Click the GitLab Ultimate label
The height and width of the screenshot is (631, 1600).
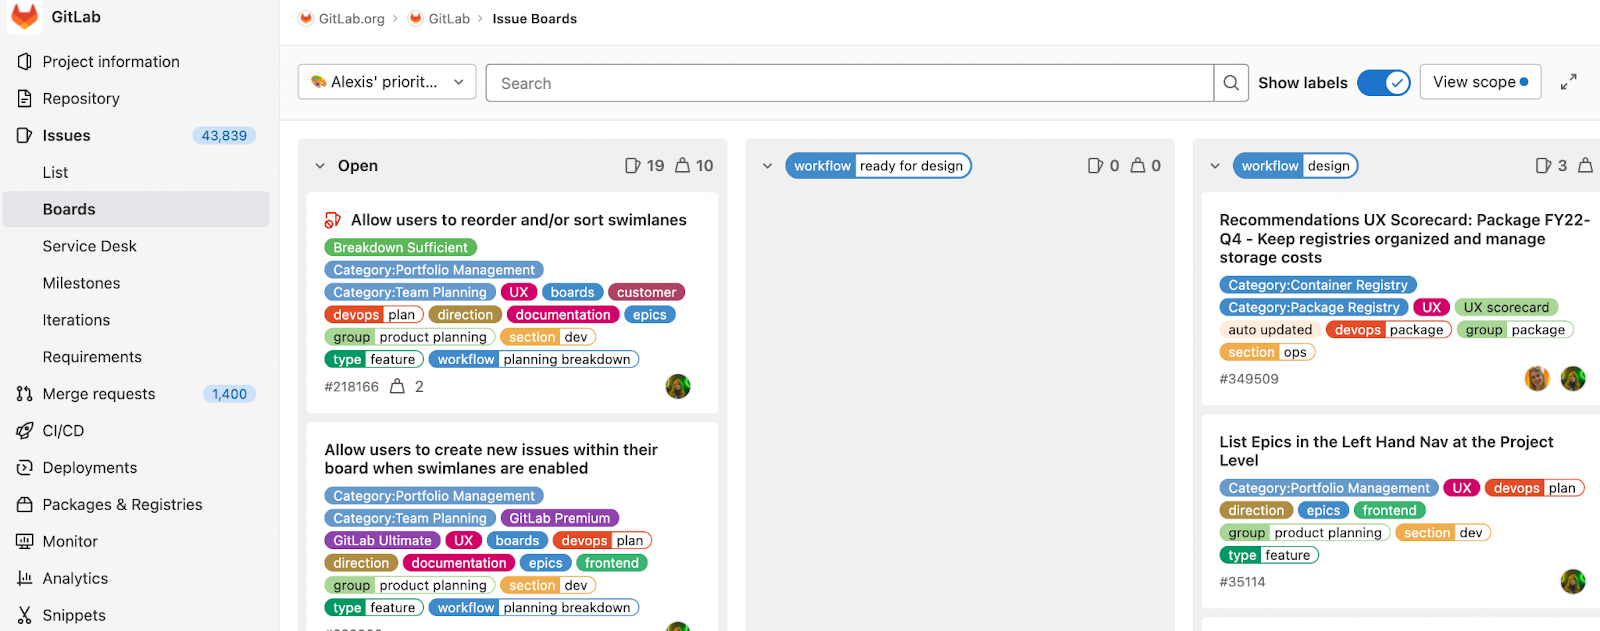point(382,540)
